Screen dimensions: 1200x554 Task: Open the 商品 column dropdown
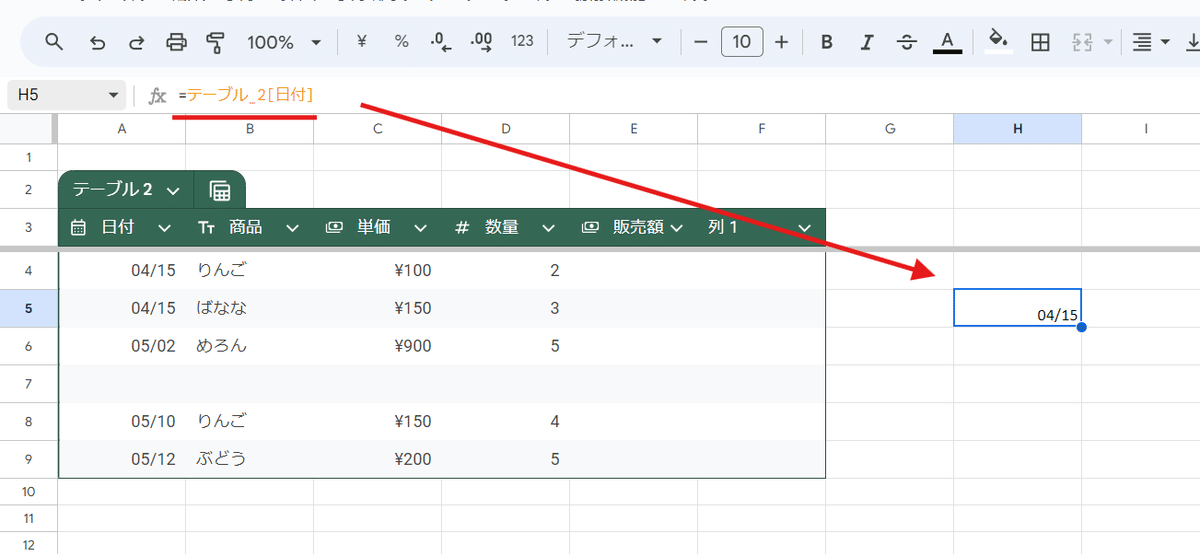pos(293,228)
